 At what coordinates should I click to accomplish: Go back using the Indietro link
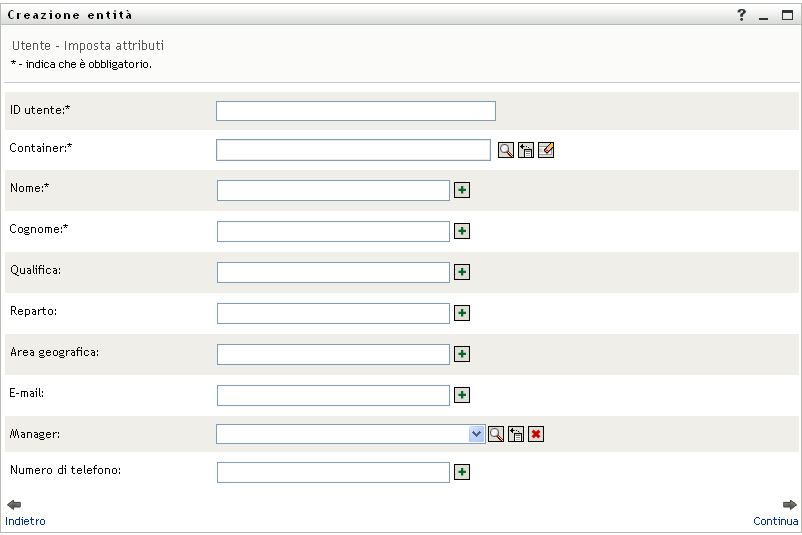point(25,521)
